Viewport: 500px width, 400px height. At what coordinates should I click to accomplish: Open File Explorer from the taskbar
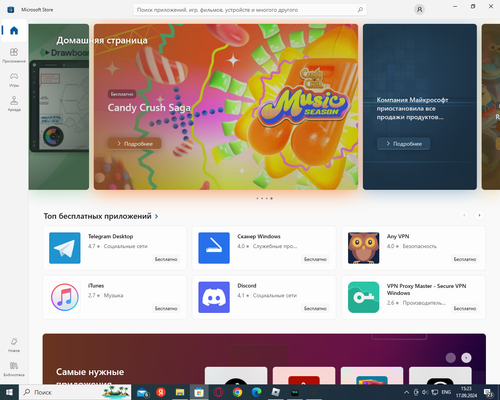[180, 392]
